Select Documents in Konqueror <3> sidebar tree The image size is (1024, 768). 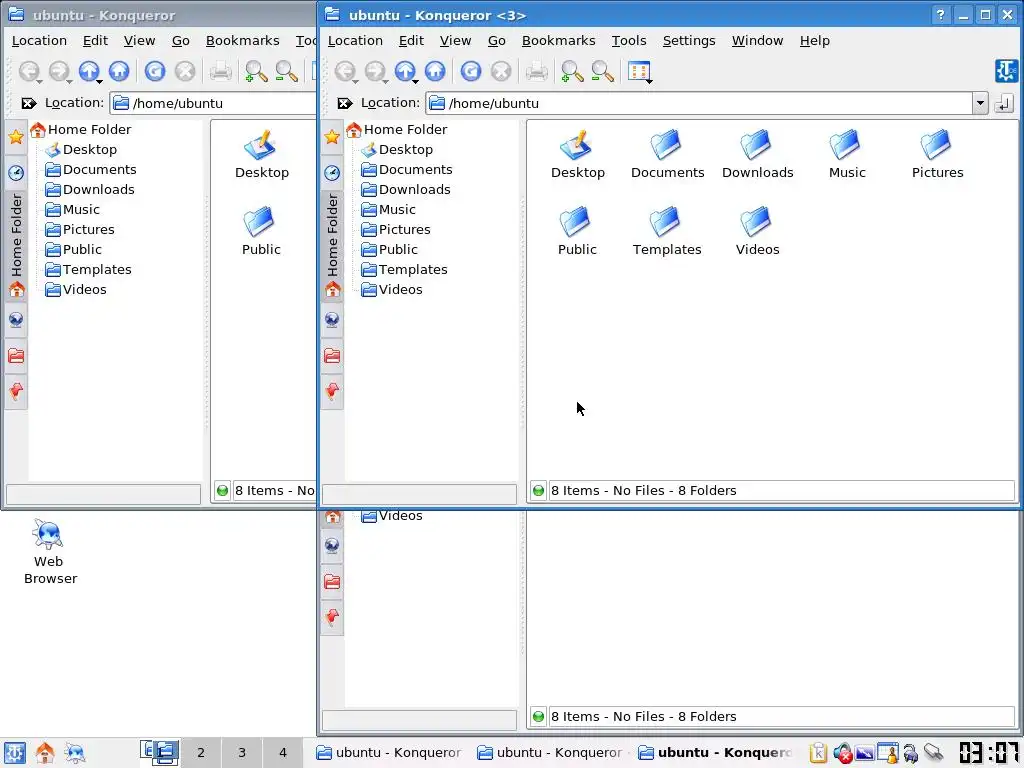[x=415, y=170]
